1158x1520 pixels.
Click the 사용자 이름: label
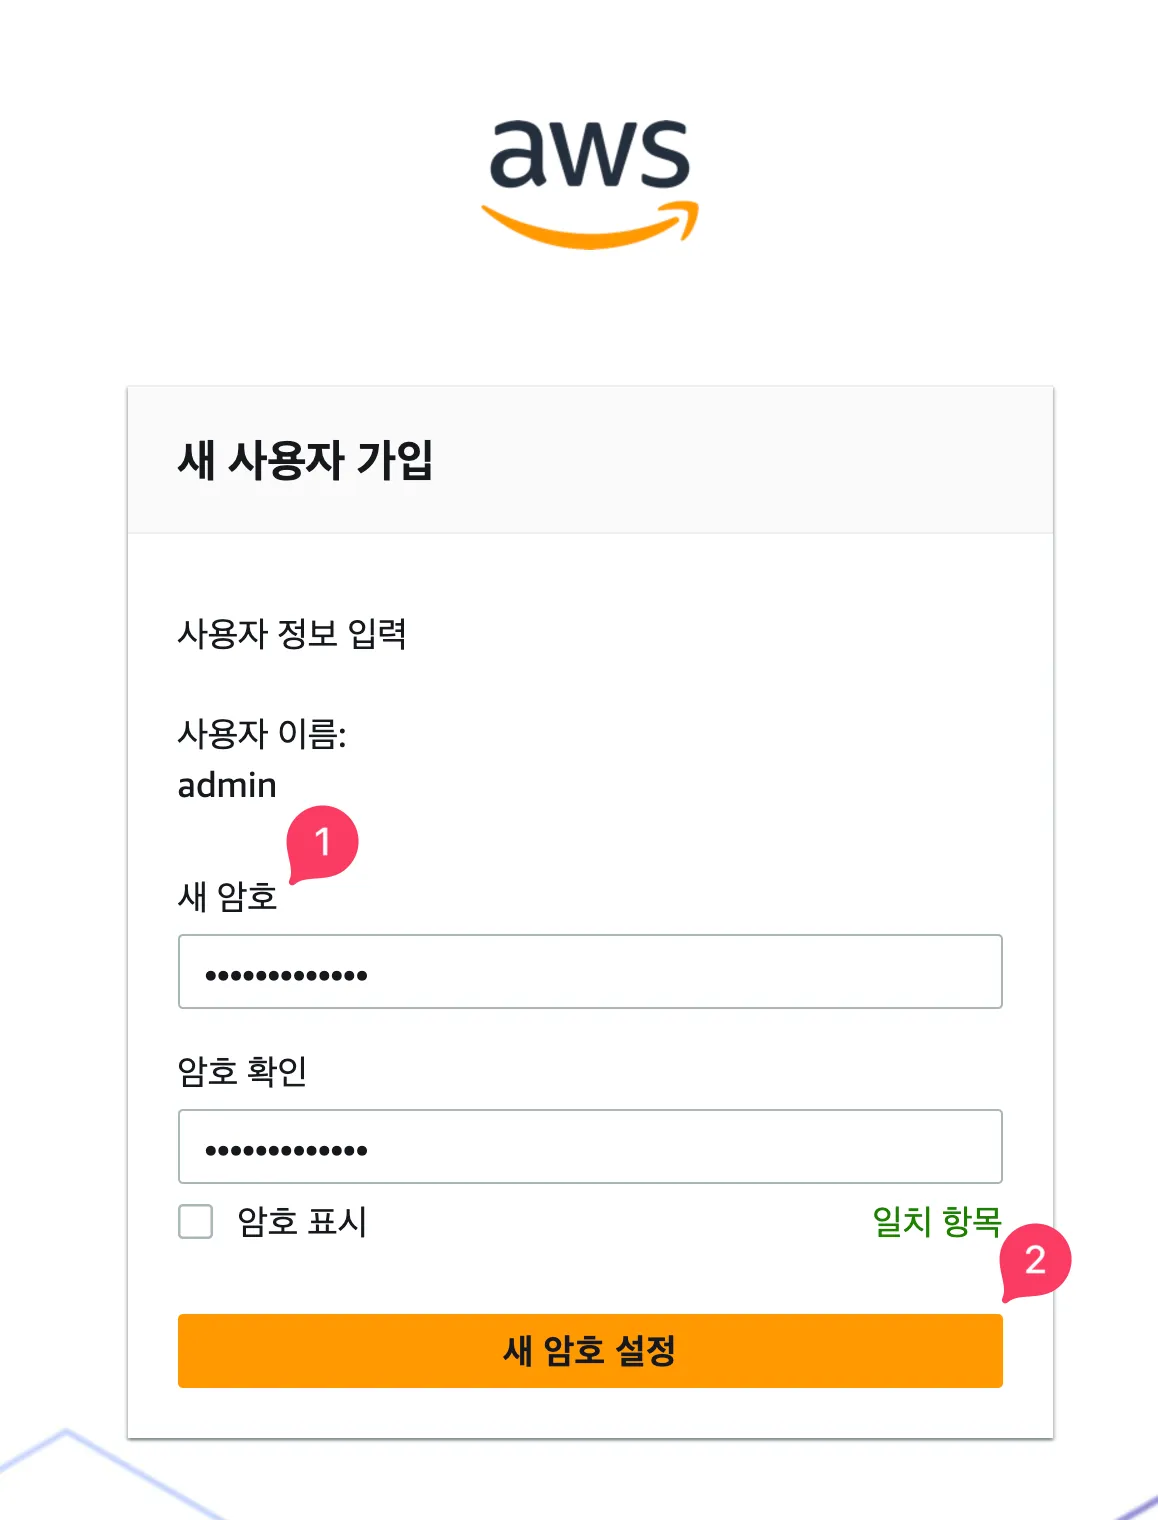tap(262, 734)
